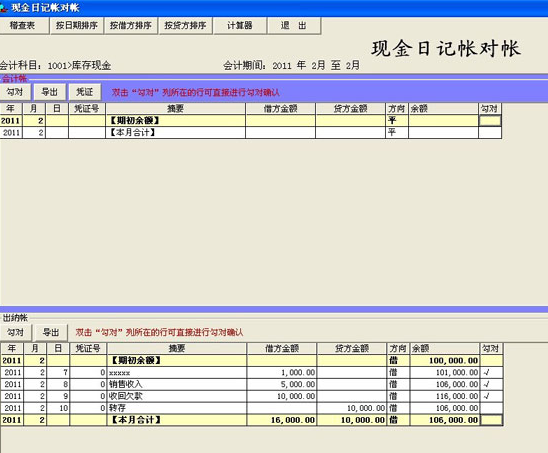The width and height of the screenshot is (548, 453).
Task: Toggle 勾对 mark for xxxxx row
Action: (x=491, y=373)
